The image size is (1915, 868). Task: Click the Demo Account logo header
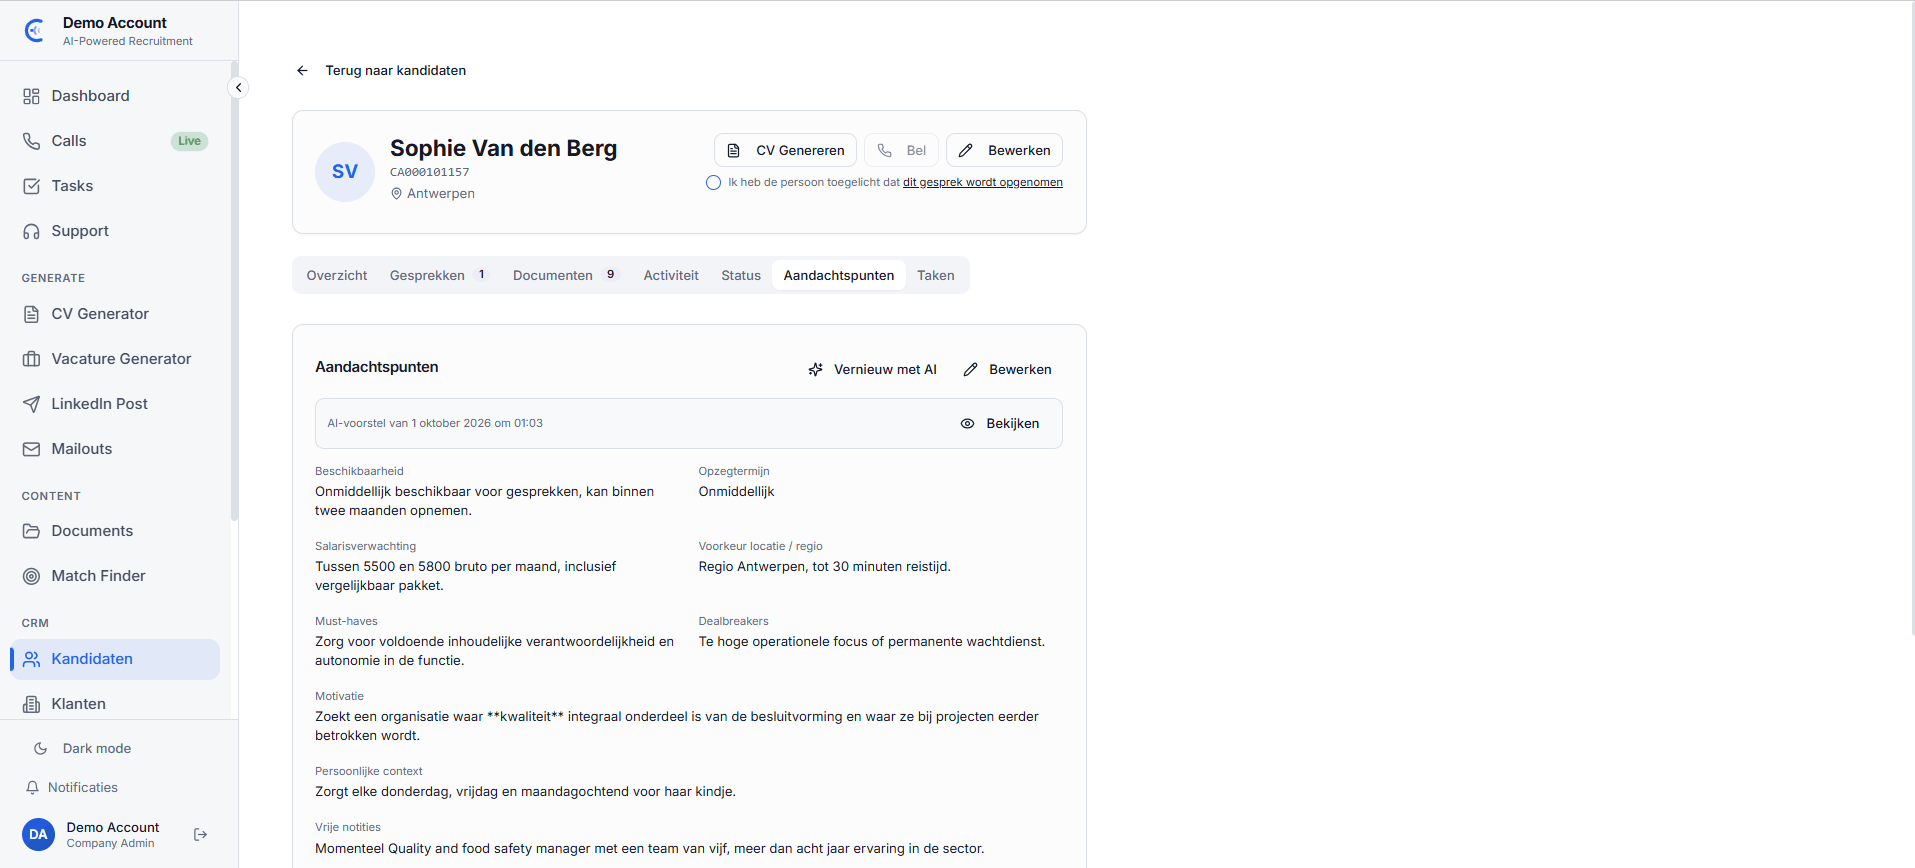coord(108,31)
